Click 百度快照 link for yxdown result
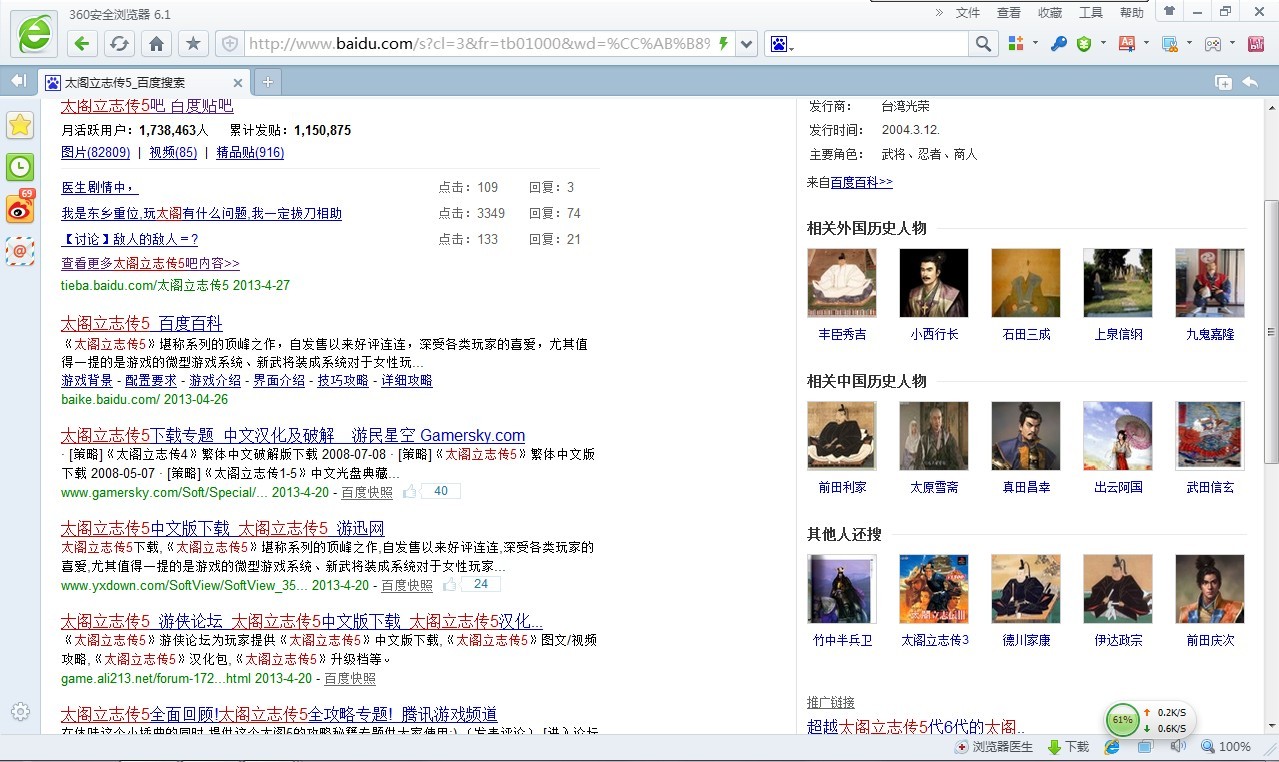Screen dimensions: 1279x762 pyautogui.click(x=407, y=586)
